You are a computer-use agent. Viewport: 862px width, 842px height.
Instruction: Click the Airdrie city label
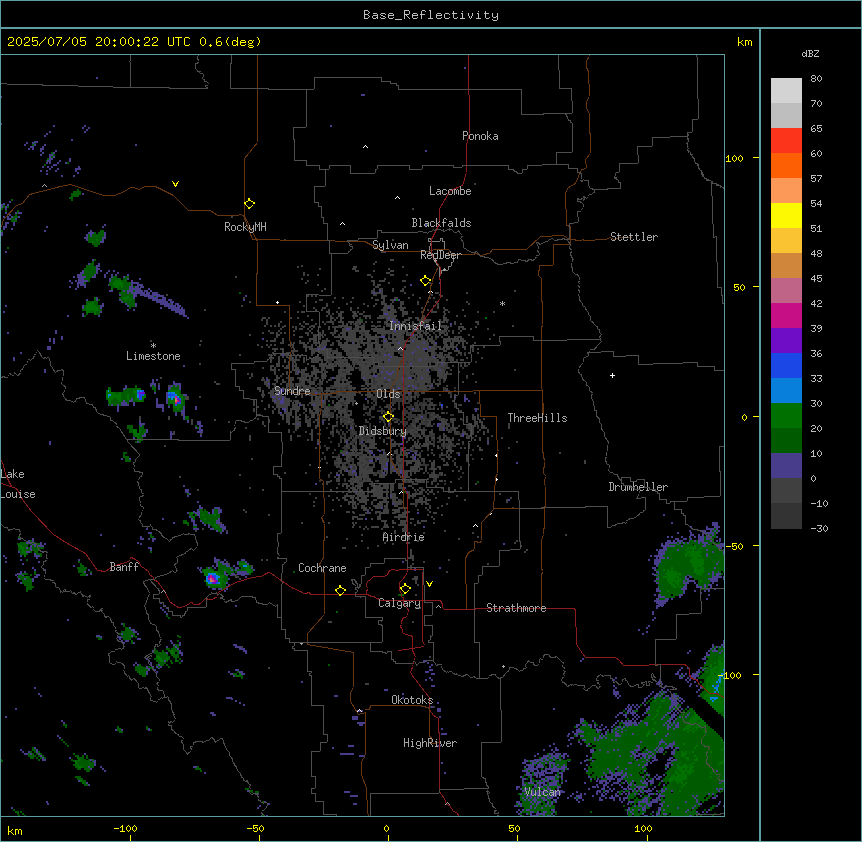404,537
